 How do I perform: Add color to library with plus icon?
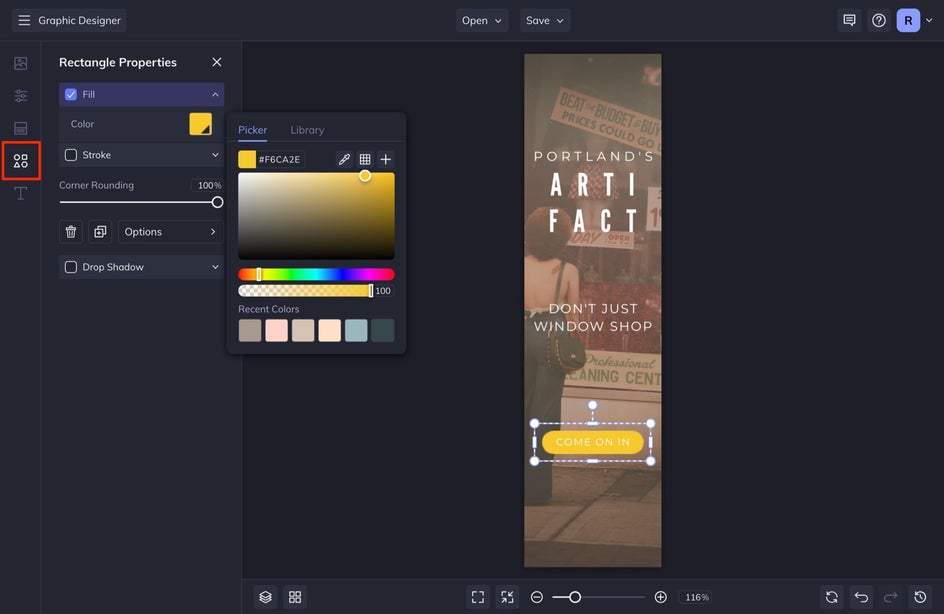coord(386,159)
